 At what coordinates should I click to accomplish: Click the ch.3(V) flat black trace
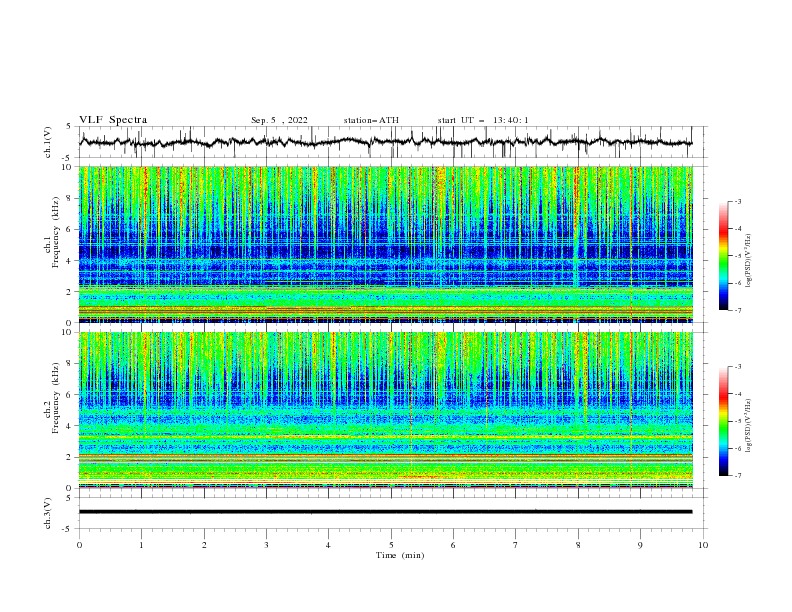(x=385, y=512)
